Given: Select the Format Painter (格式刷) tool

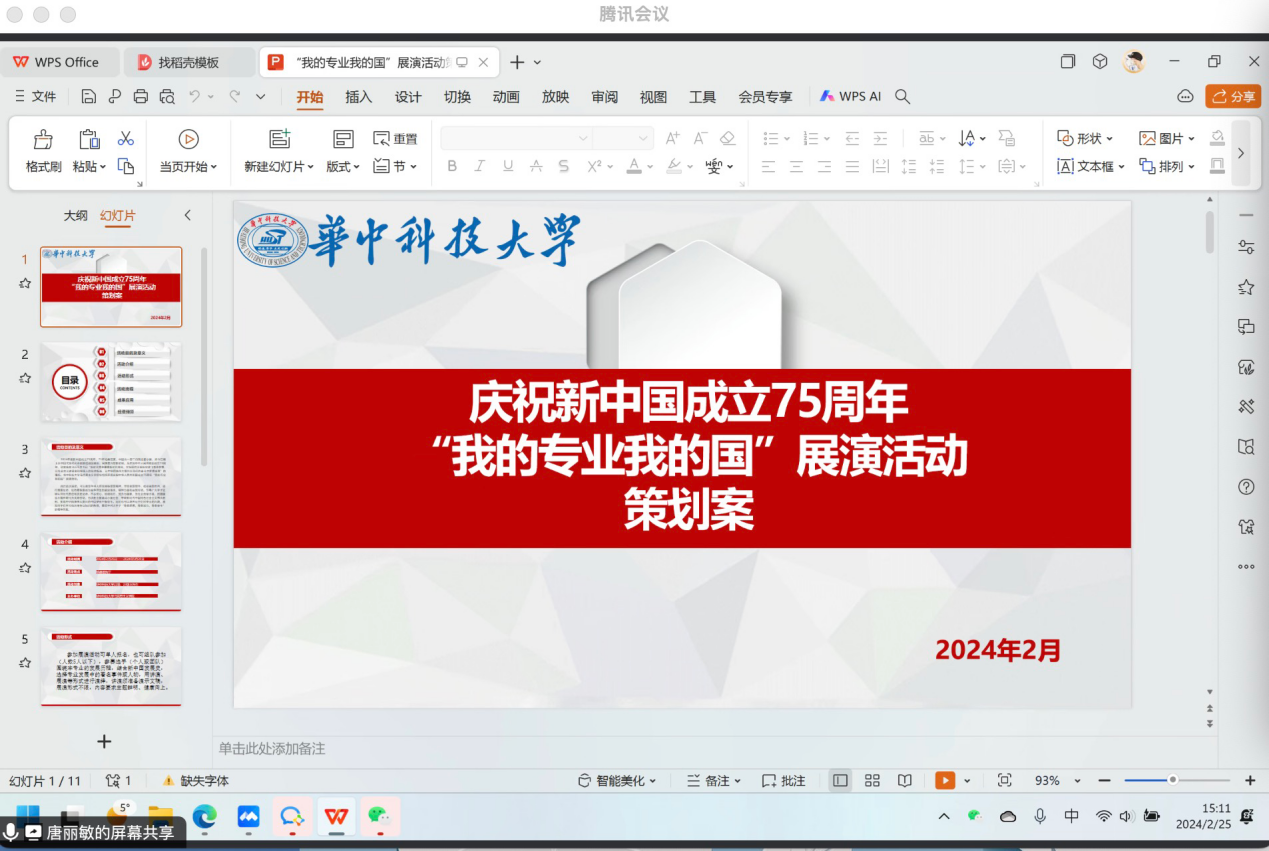Looking at the screenshot, I should pyautogui.click(x=43, y=151).
